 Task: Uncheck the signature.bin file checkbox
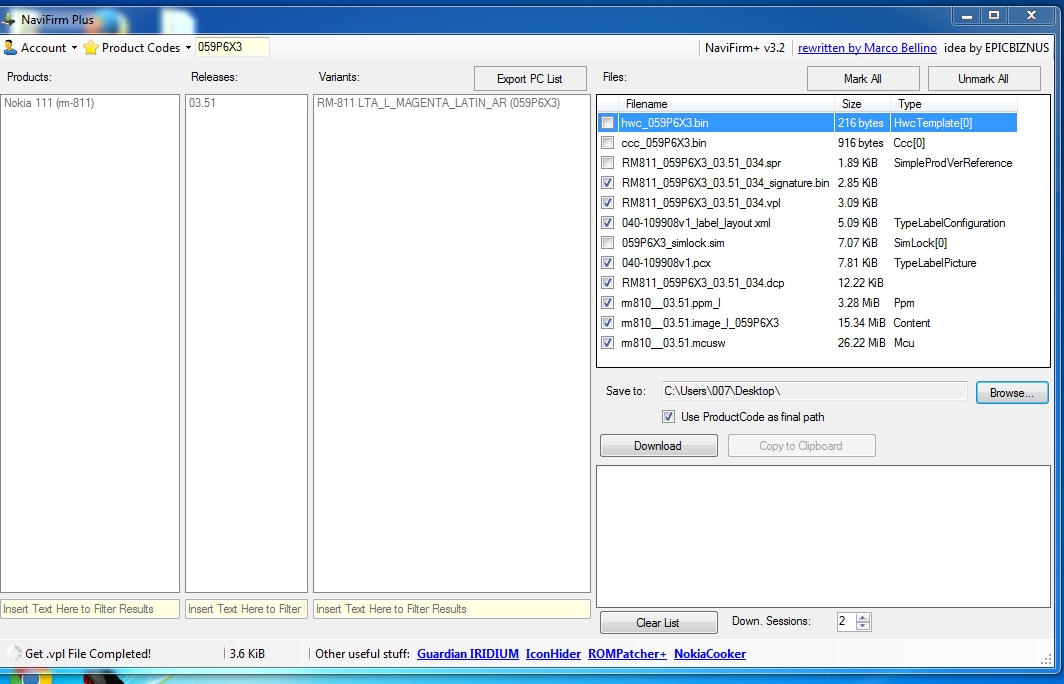coord(607,183)
